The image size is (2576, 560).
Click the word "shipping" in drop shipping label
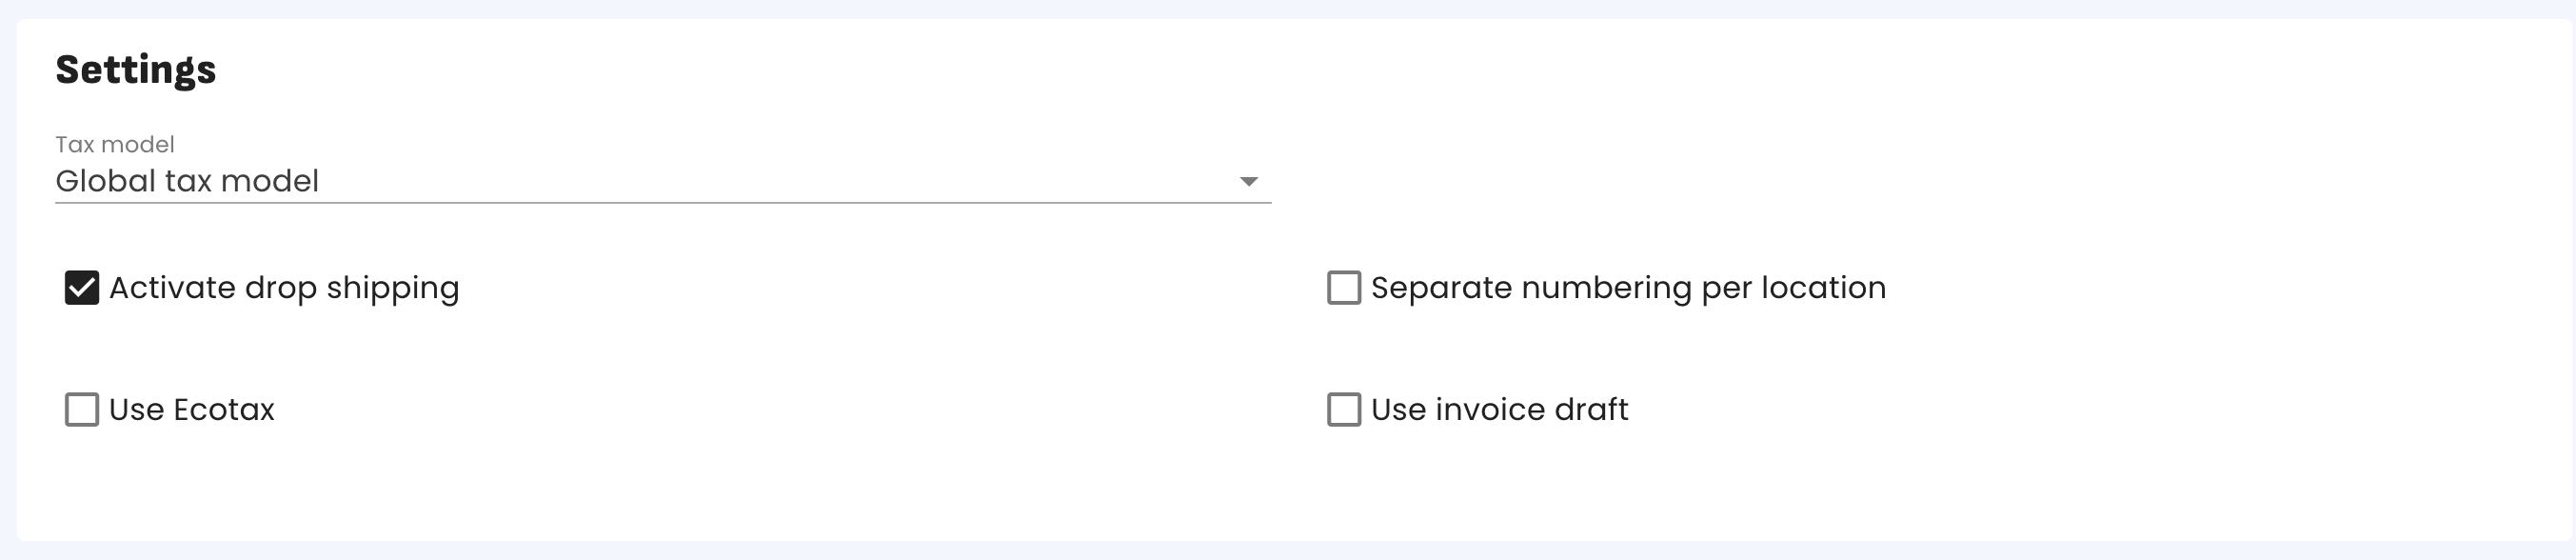tap(392, 290)
